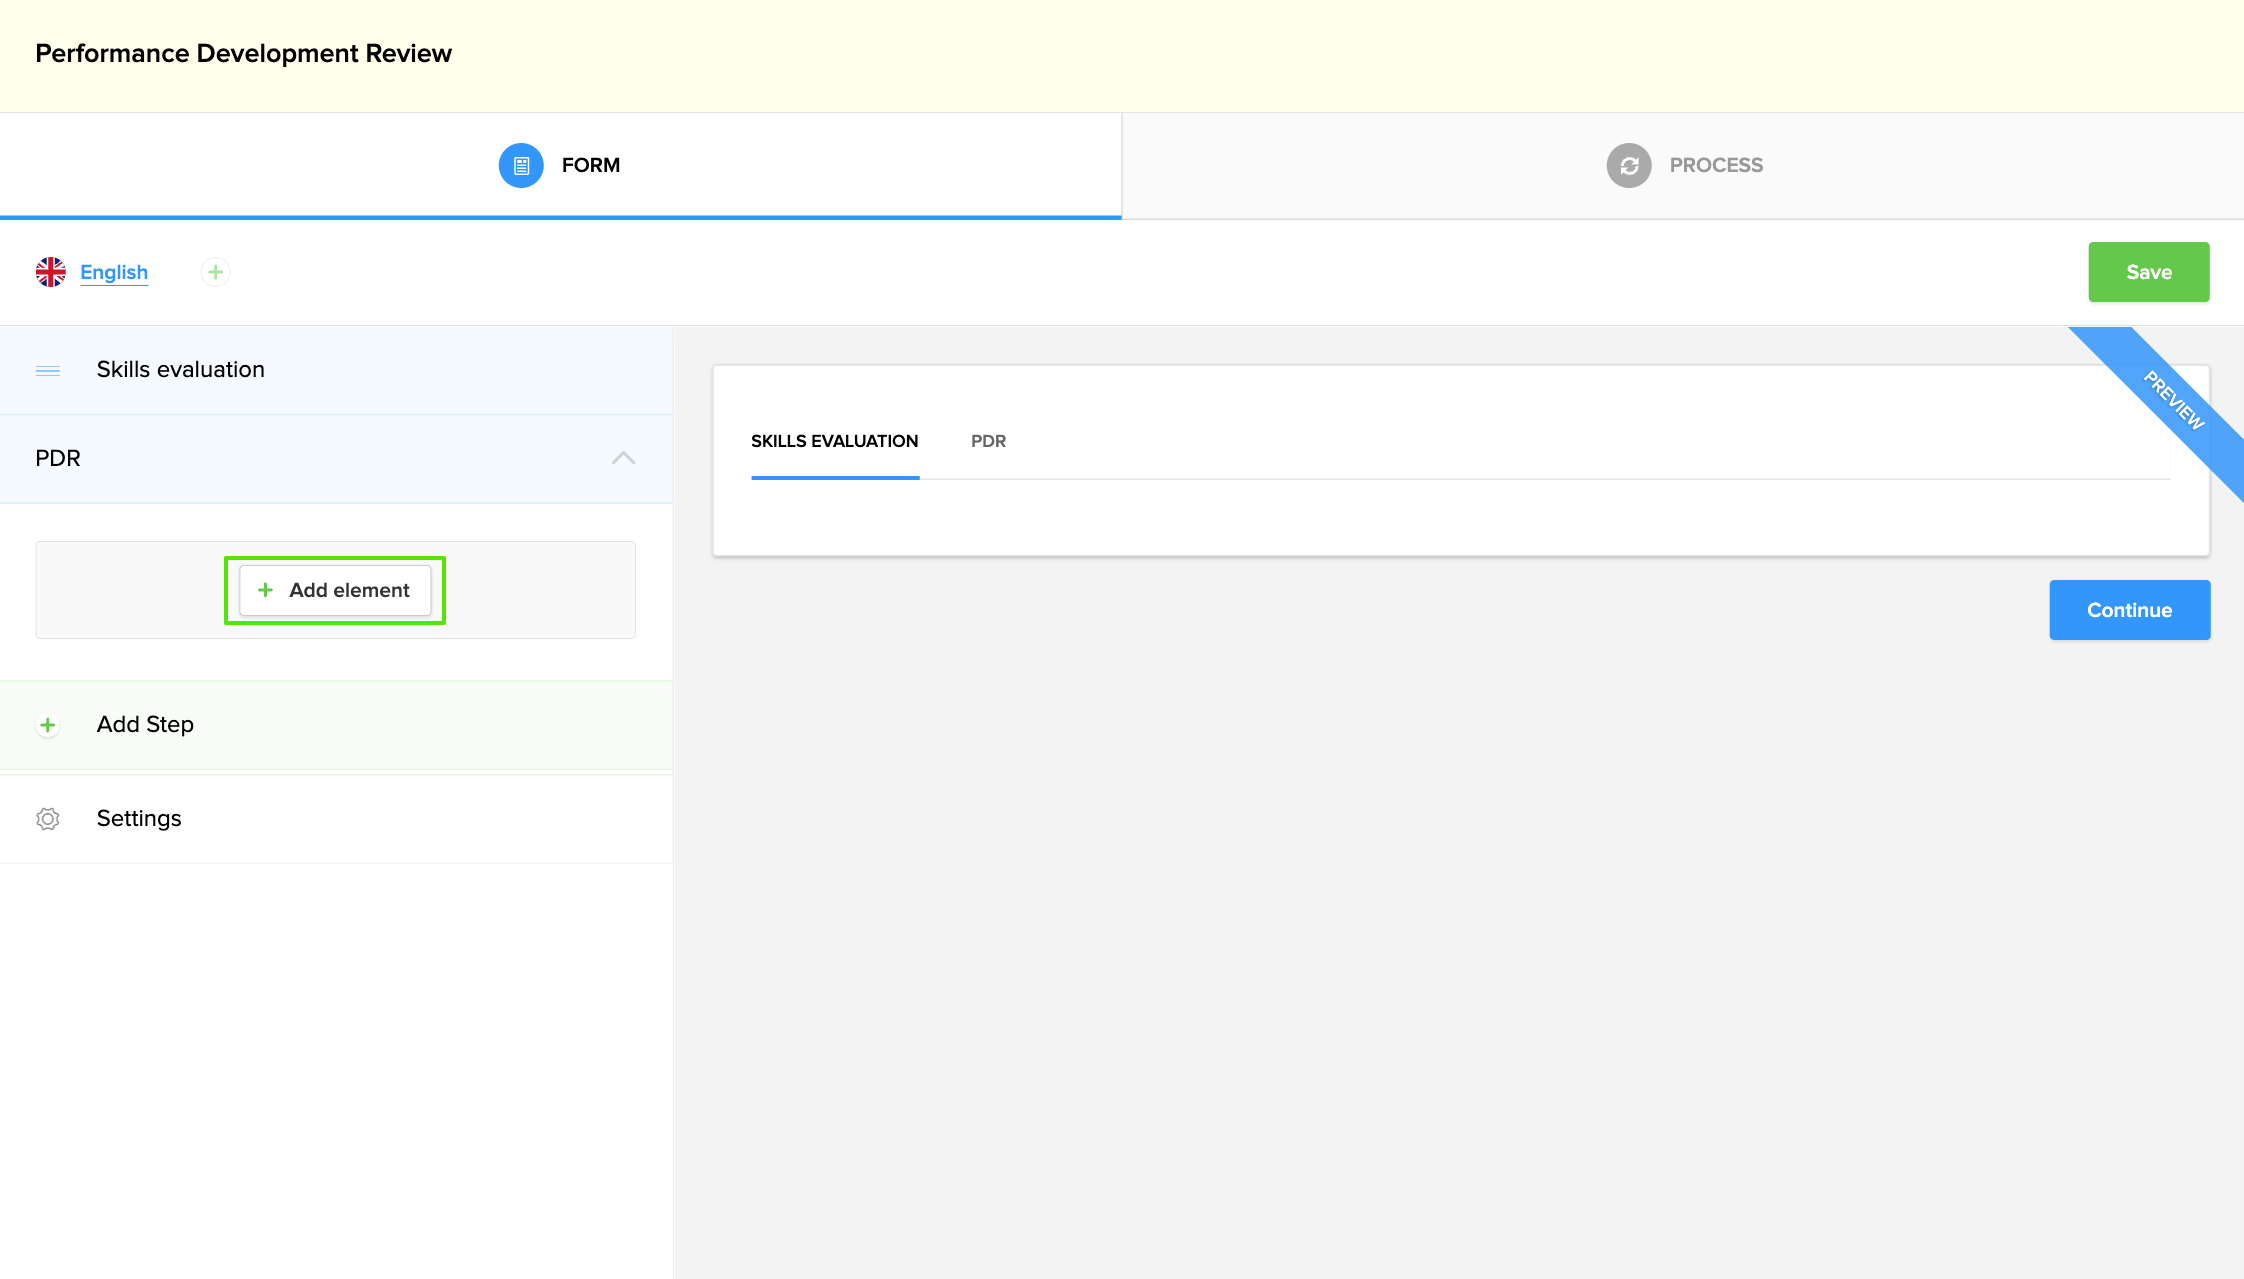Collapse the PDR step with chevron
The width and height of the screenshot is (2244, 1279).
coord(623,458)
